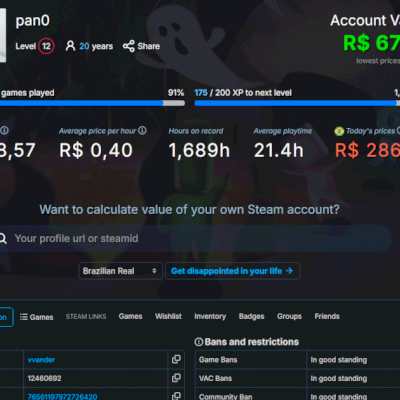Viewport: 400px width, 400px height.
Task: Open the Groups Steam link
Action: pos(289,316)
